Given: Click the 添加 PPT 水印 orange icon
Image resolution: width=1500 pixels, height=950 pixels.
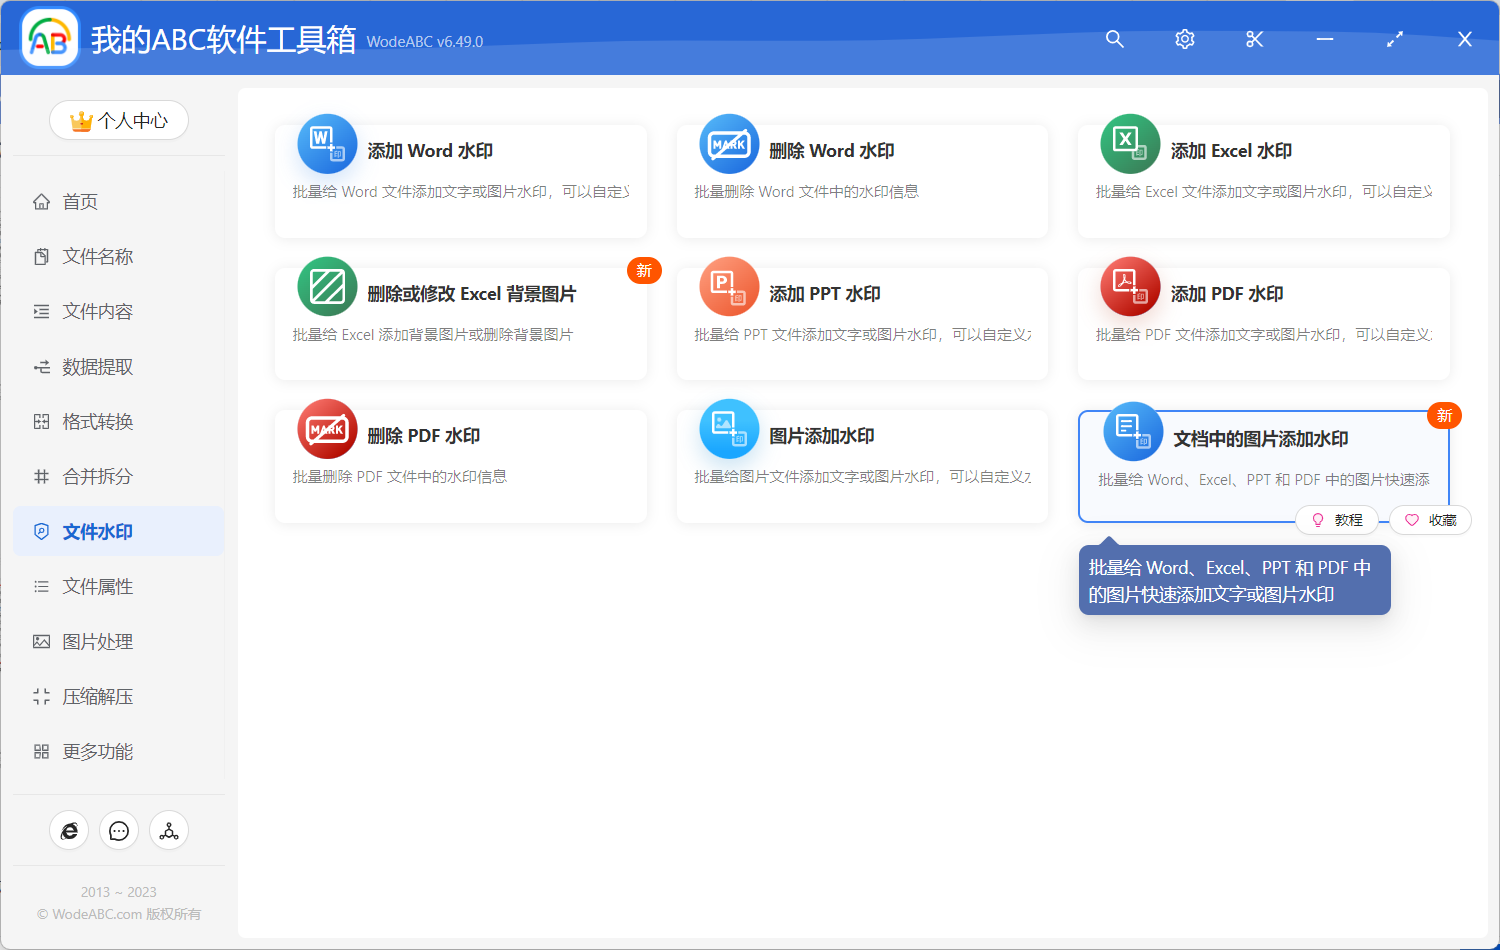Looking at the screenshot, I should tap(729, 287).
